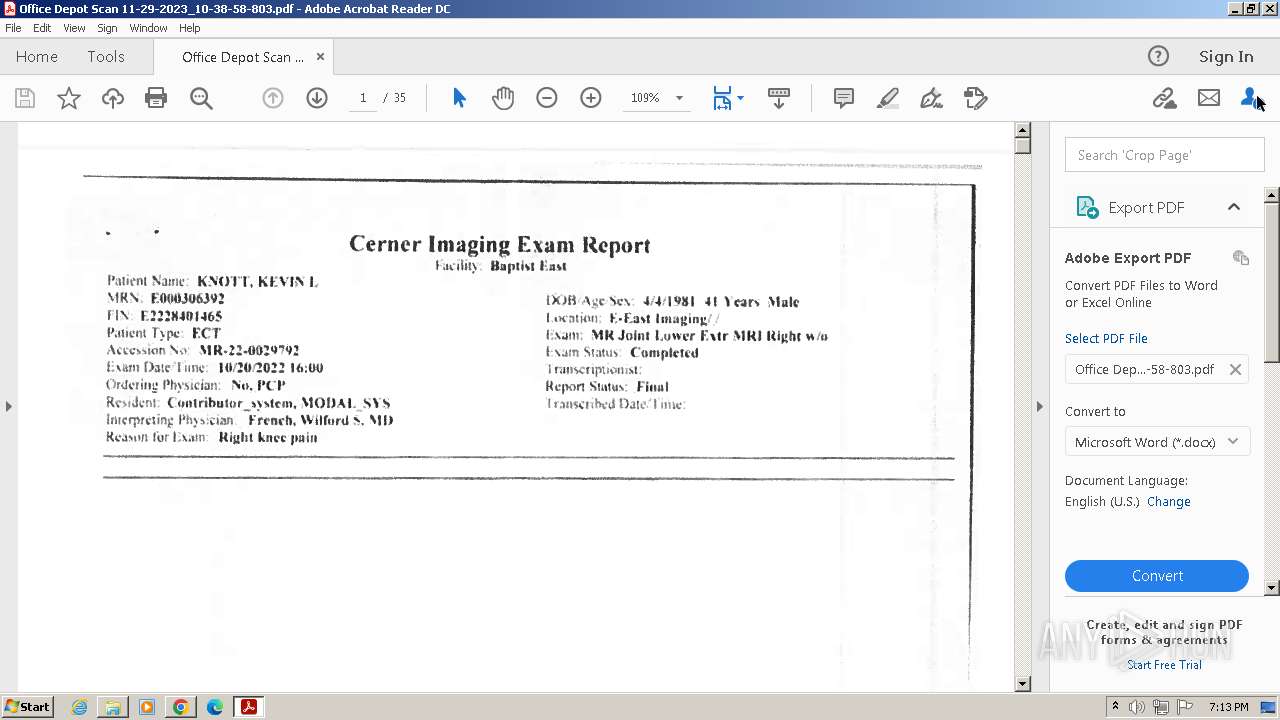This screenshot has width=1280, height=720.
Task: Switch to the Tools tab
Action: (106, 57)
